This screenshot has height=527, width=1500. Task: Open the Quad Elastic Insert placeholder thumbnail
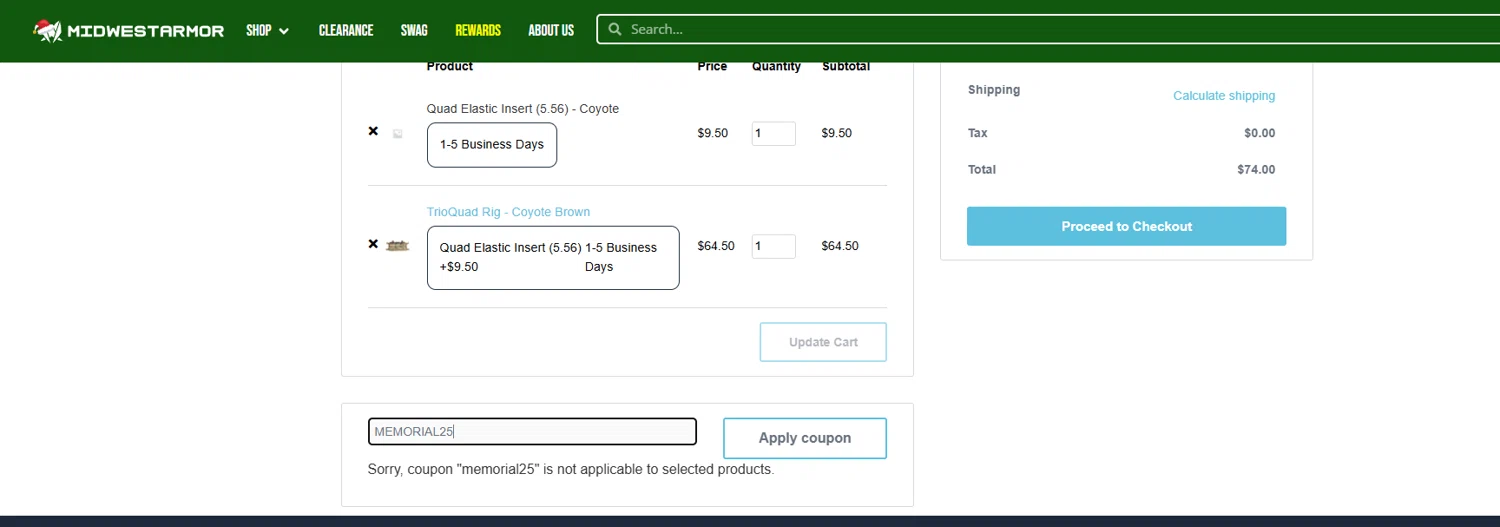398,133
